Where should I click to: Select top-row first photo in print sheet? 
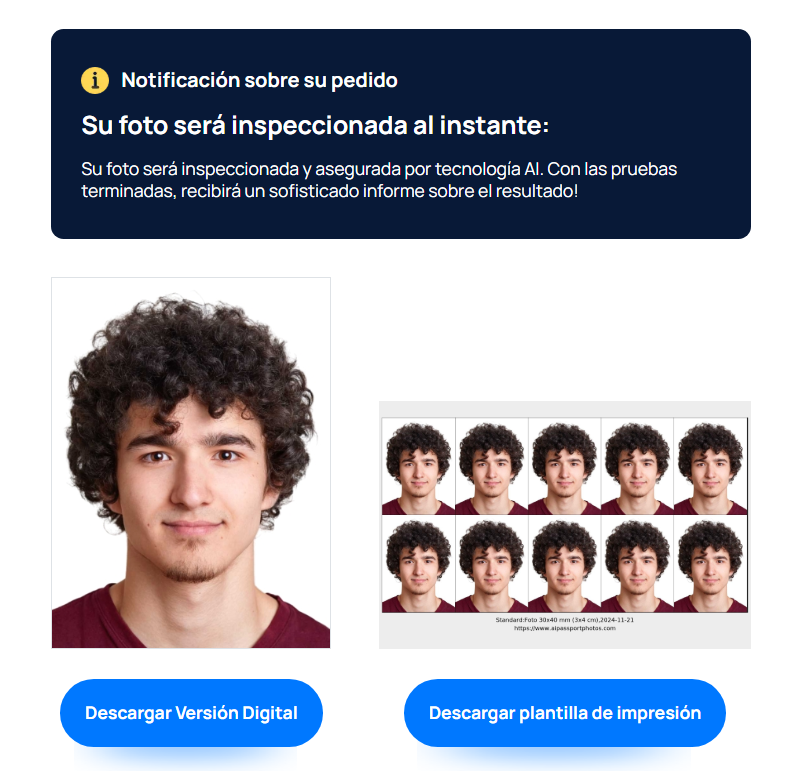[418, 466]
